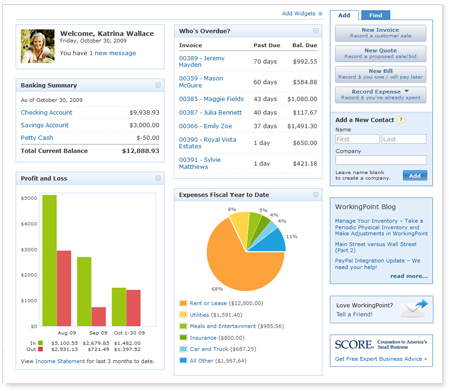Click the Add Widgets plus icon
The height and width of the screenshot is (391, 449).
pyautogui.click(x=320, y=14)
